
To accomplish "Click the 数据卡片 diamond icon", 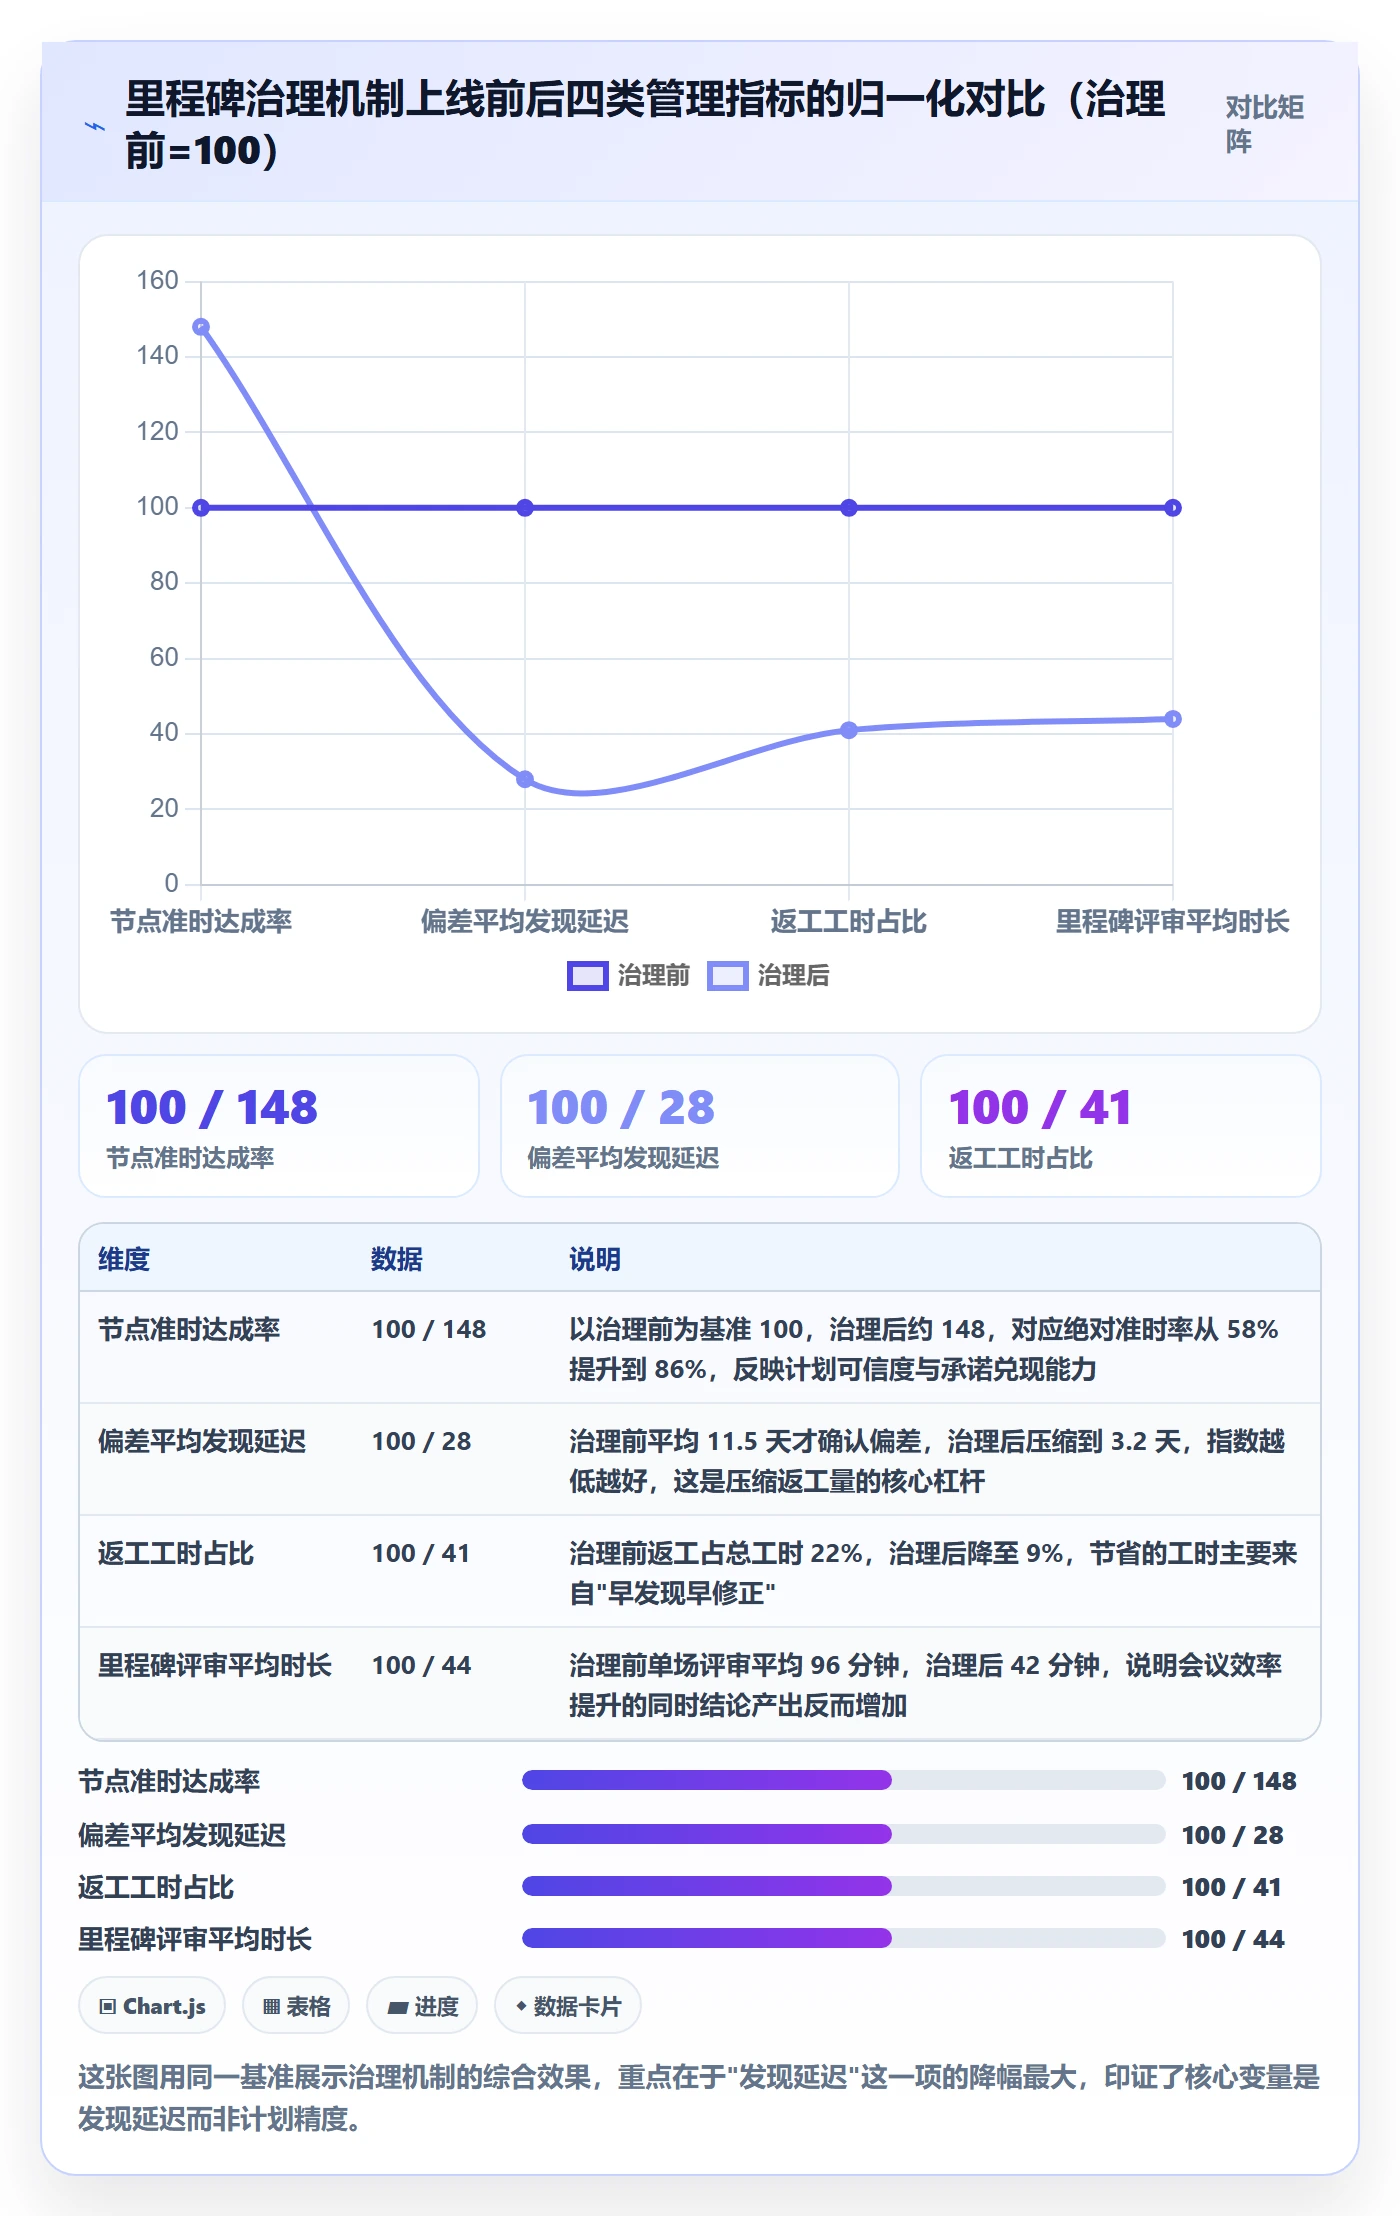I will [521, 2006].
